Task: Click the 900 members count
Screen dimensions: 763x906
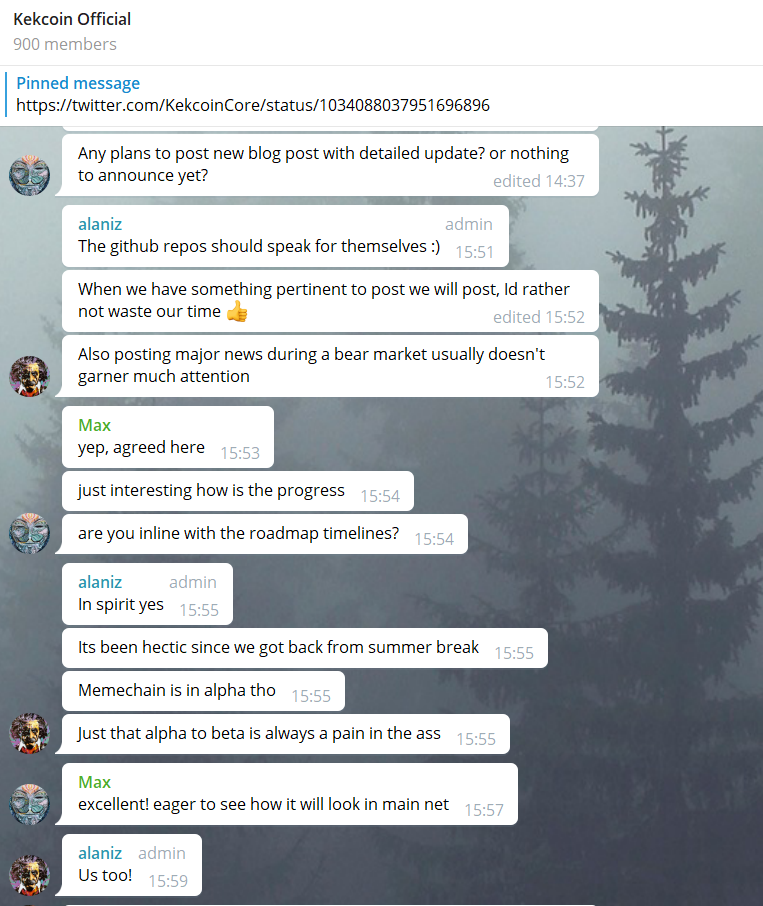Action: pos(65,44)
